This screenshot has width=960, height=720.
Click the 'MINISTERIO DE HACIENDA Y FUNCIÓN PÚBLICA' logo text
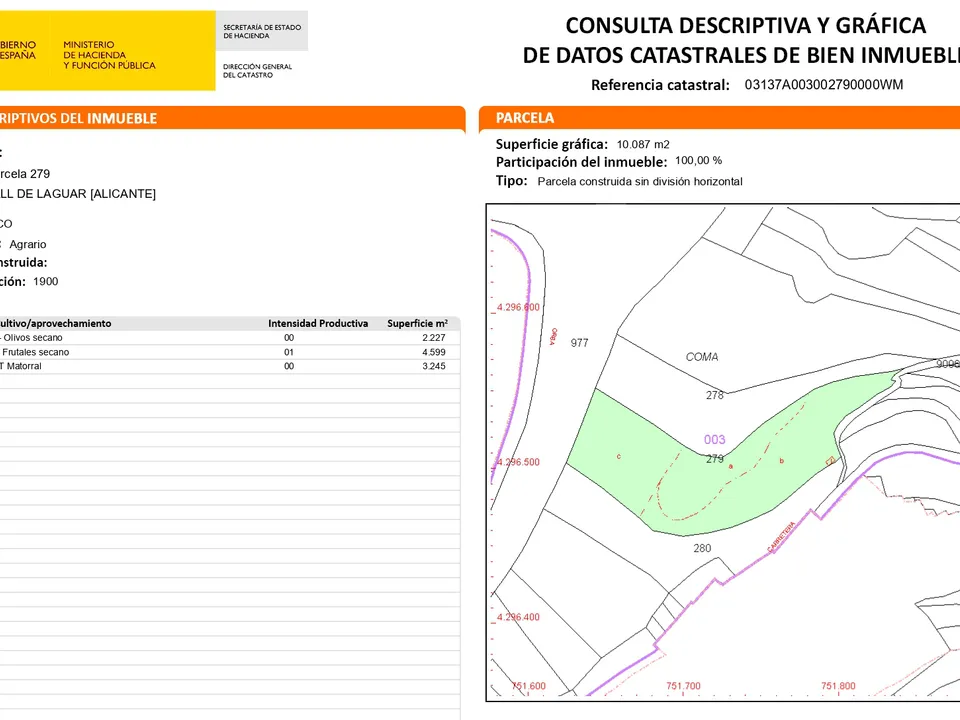tap(109, 55)
